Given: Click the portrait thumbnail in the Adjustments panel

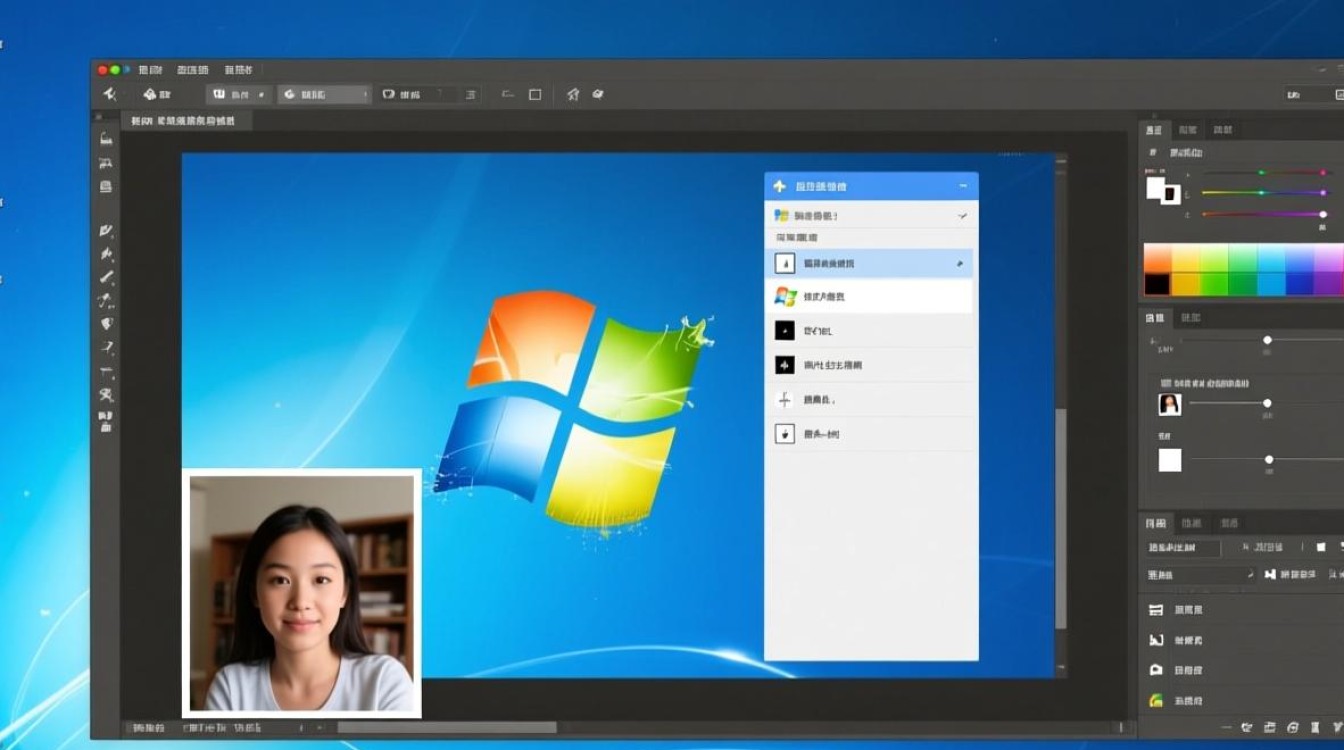Looking at the screenshot, I should pyautogui.click(x=1169, y=403).
